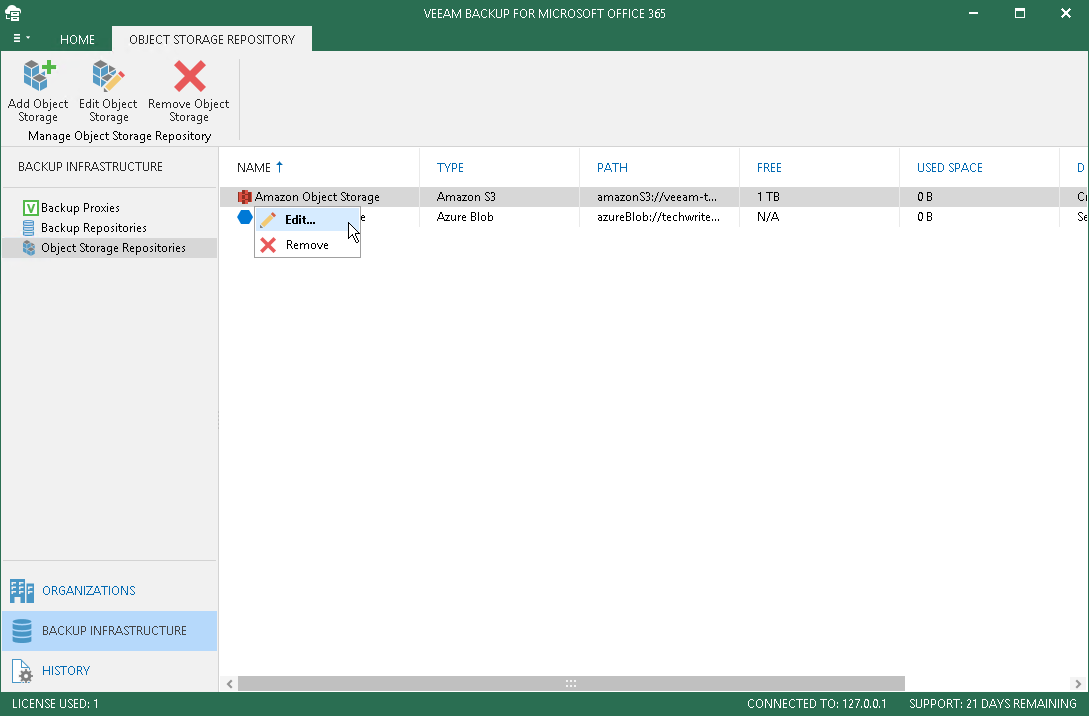Select the OBJECT STORAGE REPOSITORY tab

(x=212, y=40)
